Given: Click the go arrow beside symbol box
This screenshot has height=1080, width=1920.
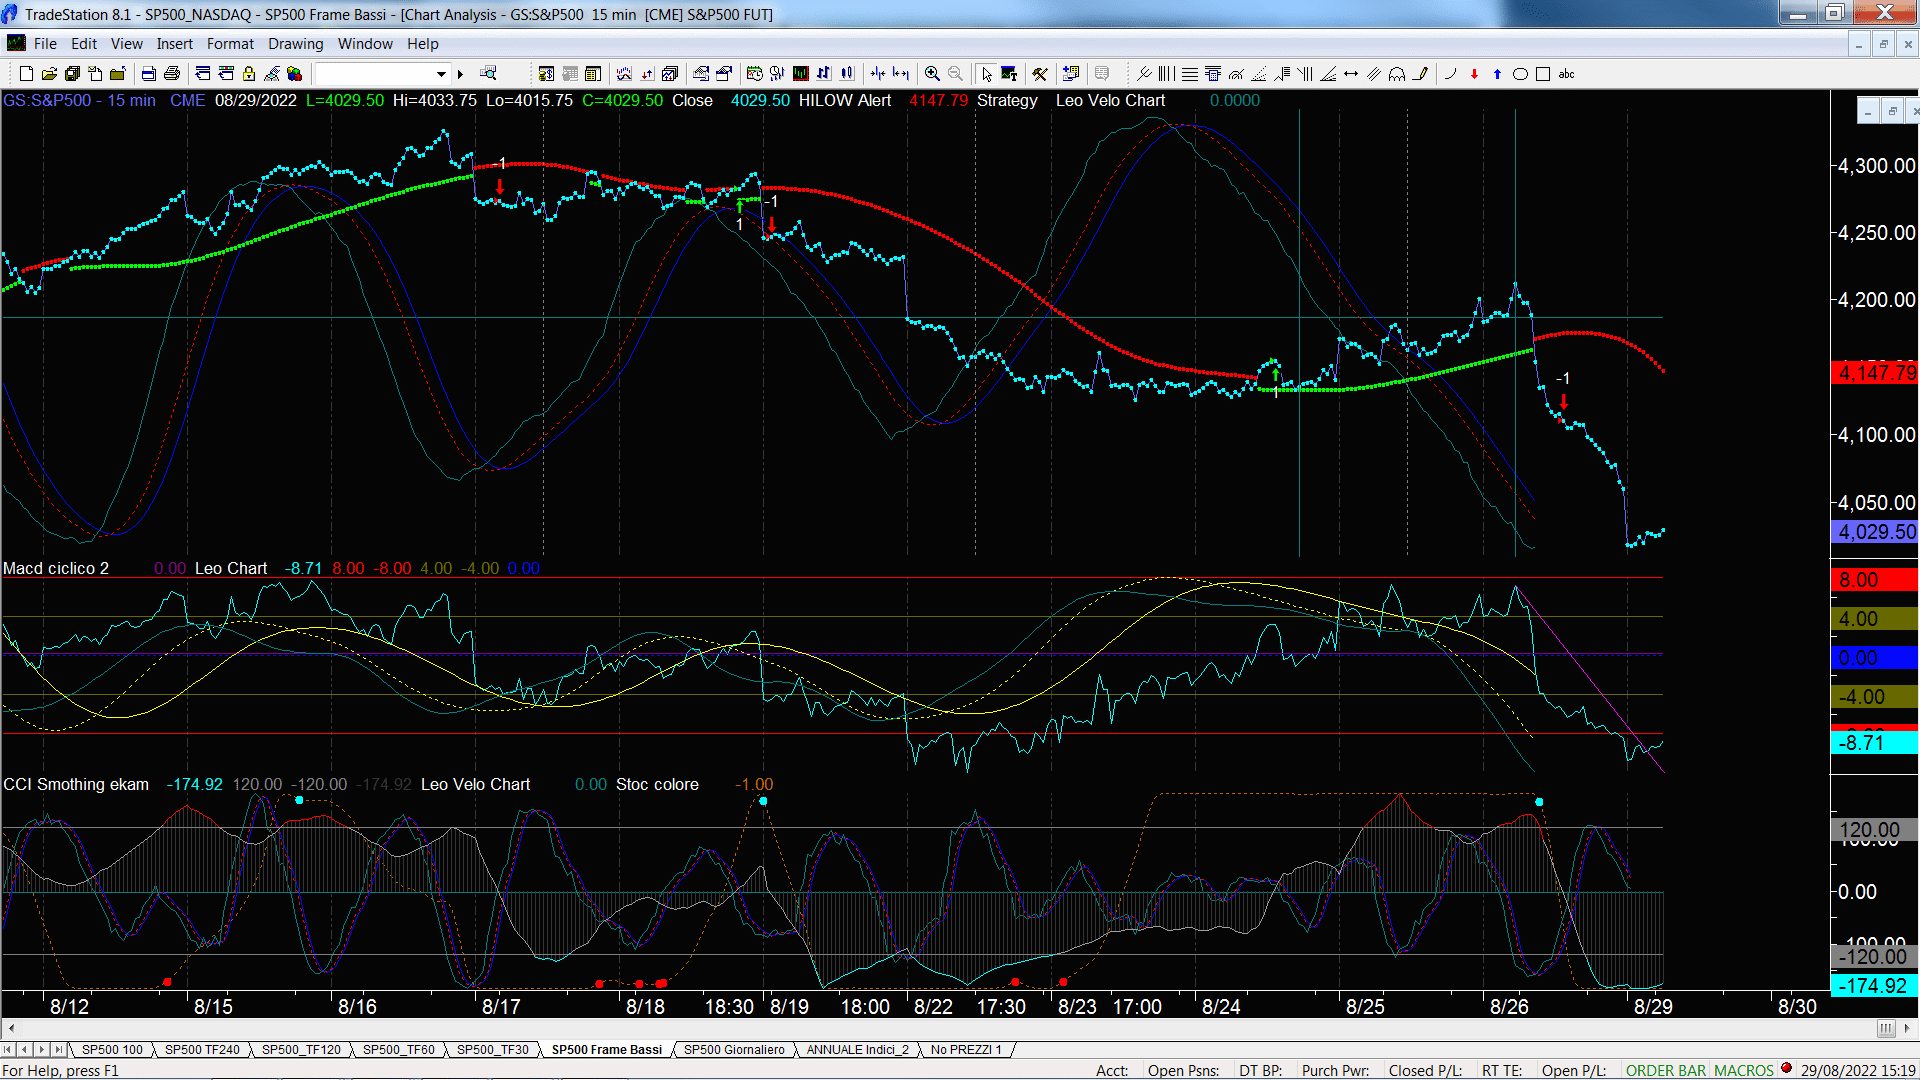Looking at the screenshot, I should coord(461,74).
